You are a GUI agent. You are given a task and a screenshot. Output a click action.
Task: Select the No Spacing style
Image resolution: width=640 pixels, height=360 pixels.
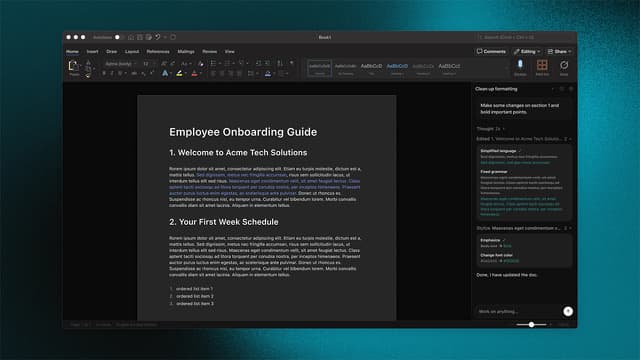(x=345, y=68)
